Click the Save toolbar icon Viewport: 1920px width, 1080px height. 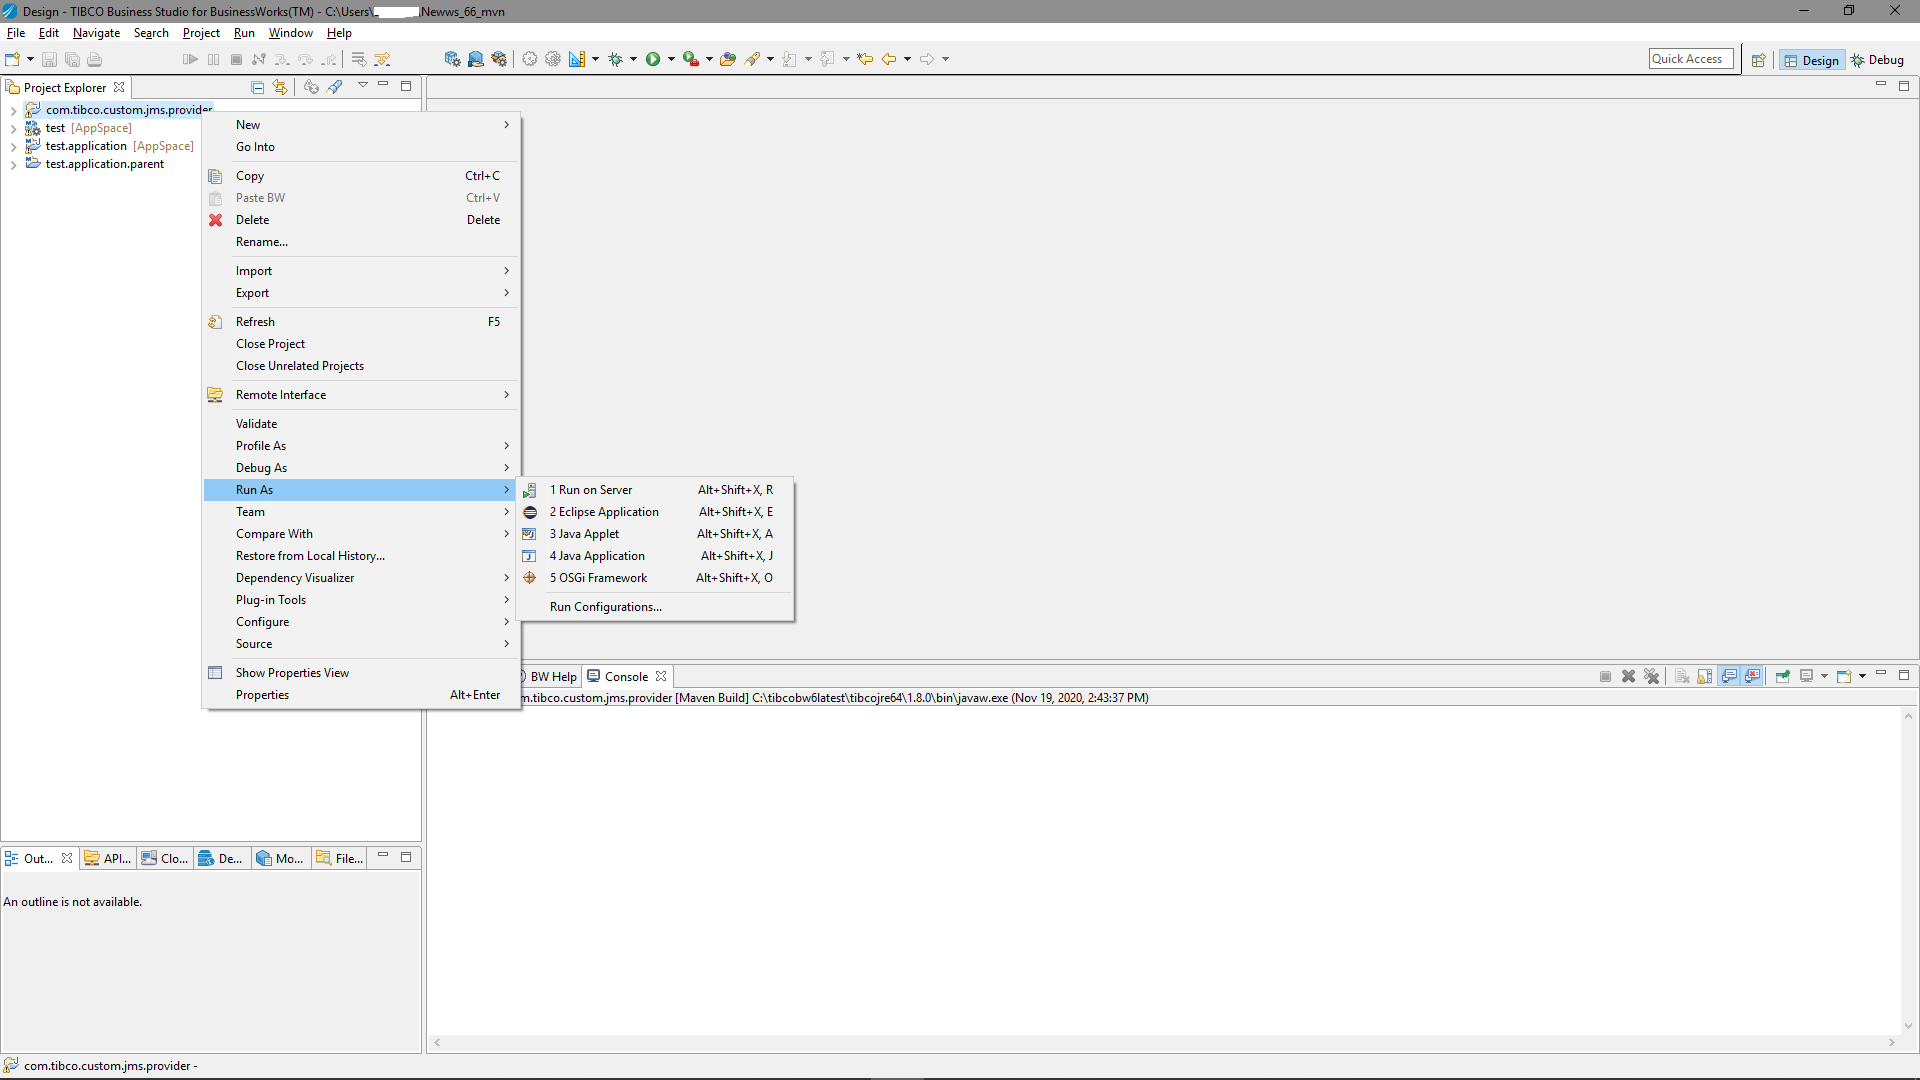coord(49,59)
